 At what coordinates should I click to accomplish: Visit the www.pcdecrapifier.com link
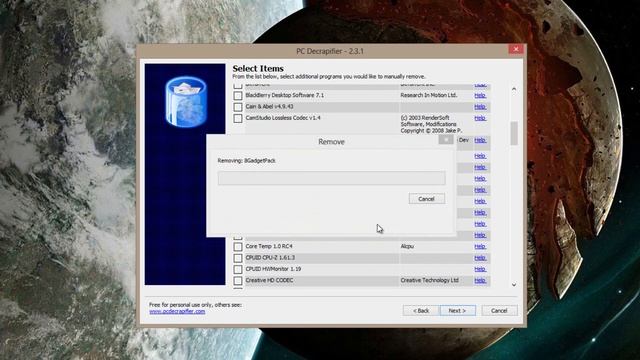click(177, 311)
